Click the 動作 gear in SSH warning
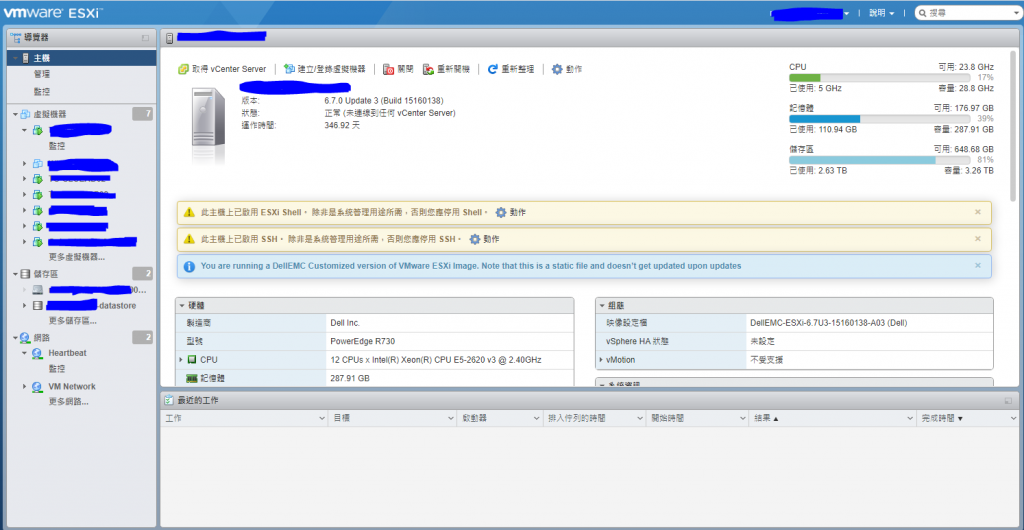The width and height of the screenshot is (1024, 530). [475, 239]
